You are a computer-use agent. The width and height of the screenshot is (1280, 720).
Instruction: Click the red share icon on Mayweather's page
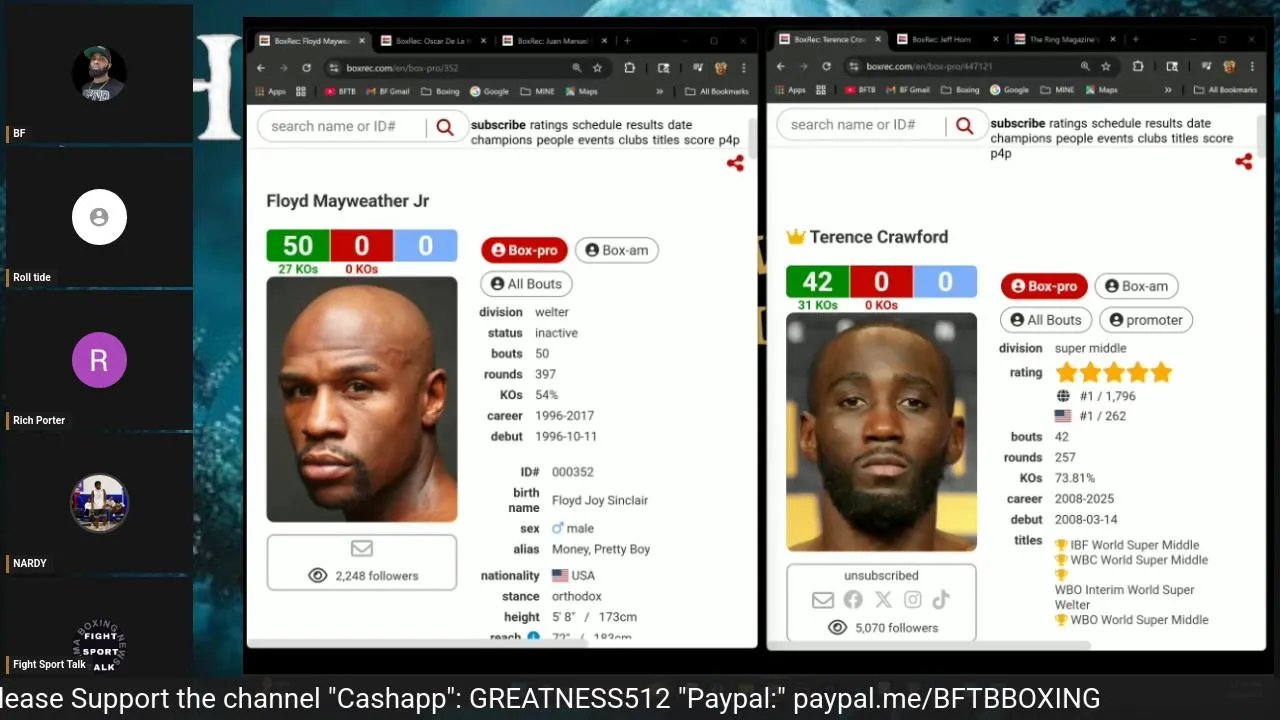[x=735, y=163]
